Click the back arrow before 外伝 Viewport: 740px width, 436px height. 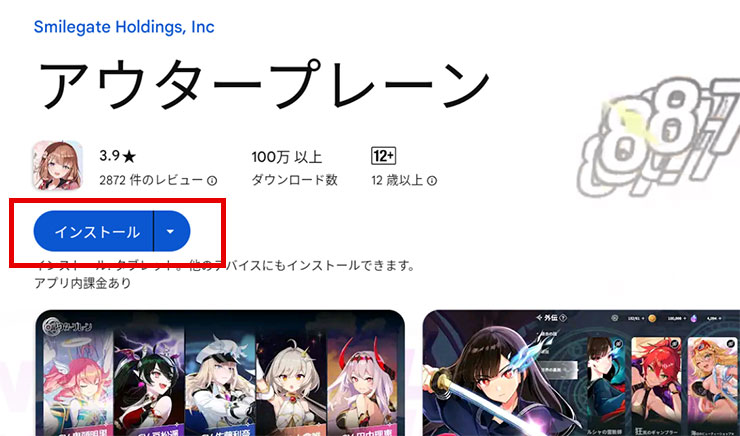tap(539, 318)
